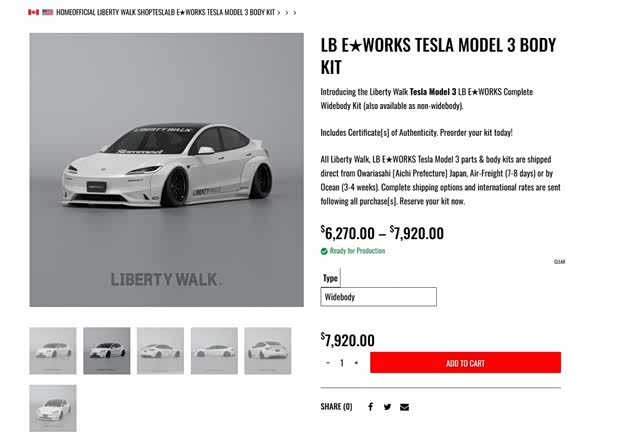
Task: Select the second highlighted car thumbnail
Action: (x=106, y=351)
